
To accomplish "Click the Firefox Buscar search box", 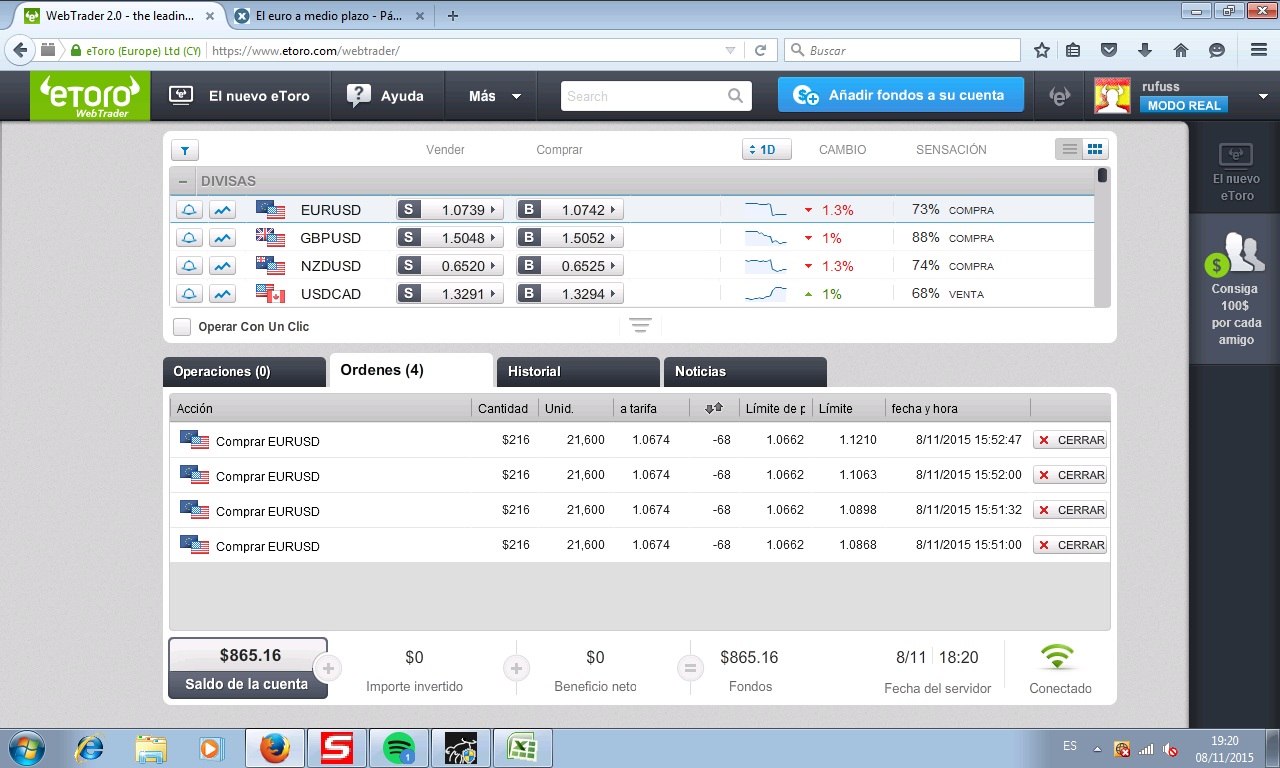I will (903, 50).
